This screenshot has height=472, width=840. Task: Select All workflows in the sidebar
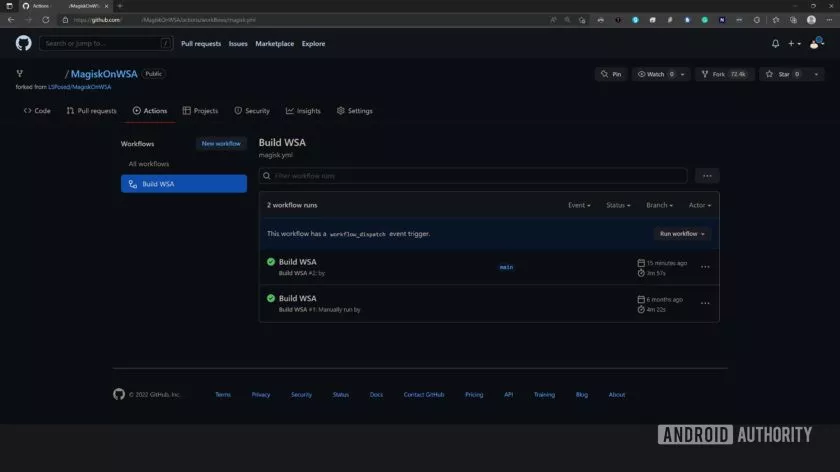coord(149,164)
